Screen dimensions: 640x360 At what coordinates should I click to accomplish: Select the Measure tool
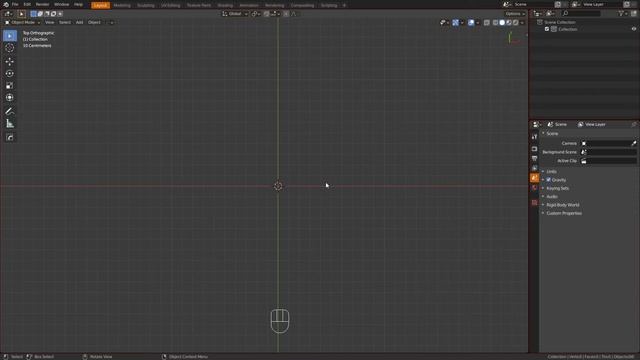(10, 123)
